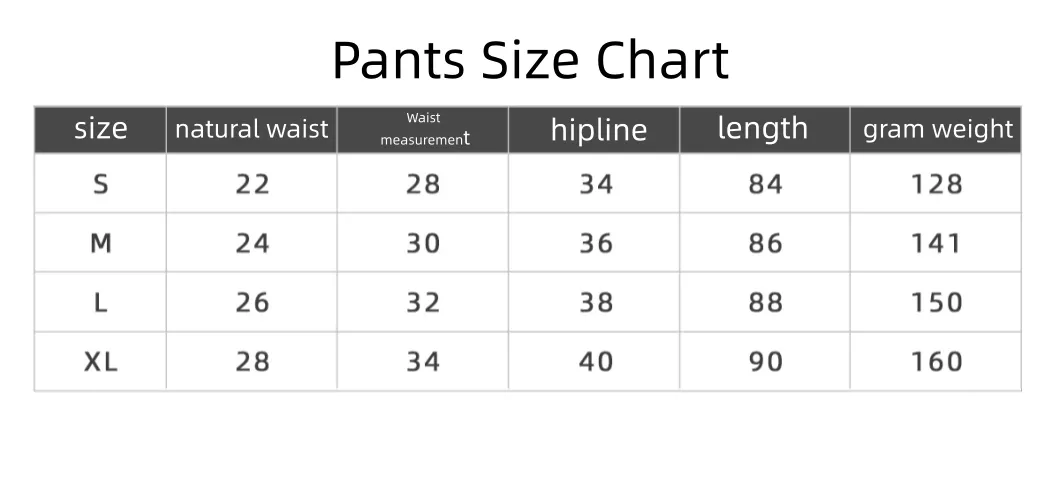Click the length value 88 for size L

click(x=765, y=302)
